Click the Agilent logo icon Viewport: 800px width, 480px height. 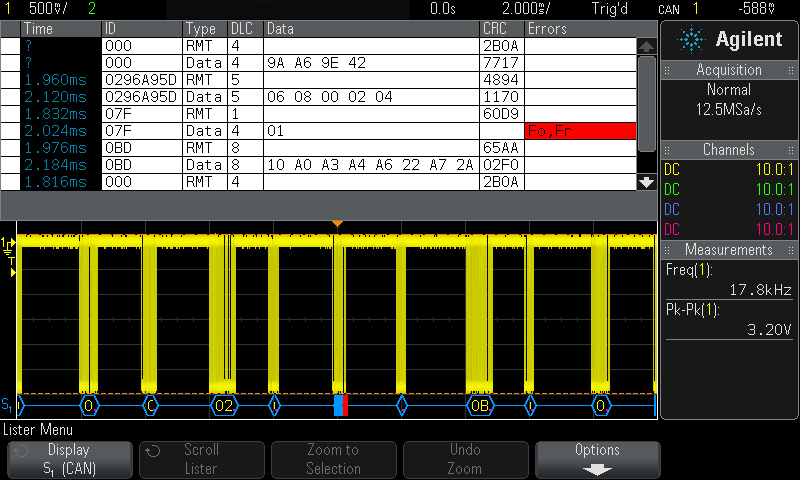pyautogui.click(x=691, y=40)
